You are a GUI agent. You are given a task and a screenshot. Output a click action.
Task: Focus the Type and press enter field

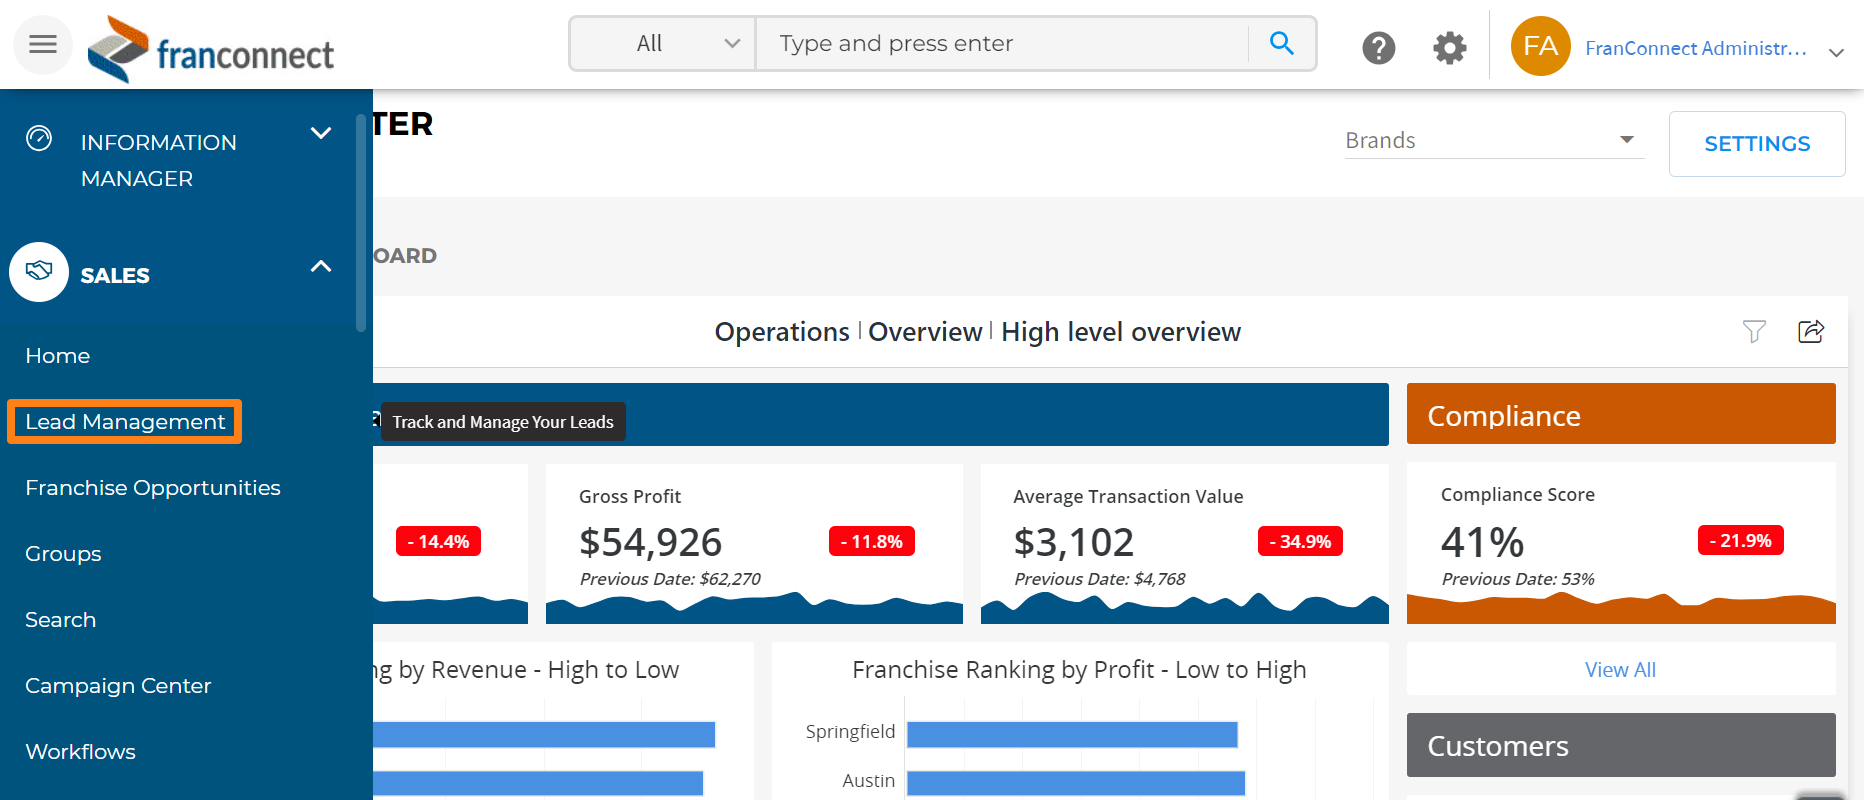pyautogui.click(x=1002, y=43)
